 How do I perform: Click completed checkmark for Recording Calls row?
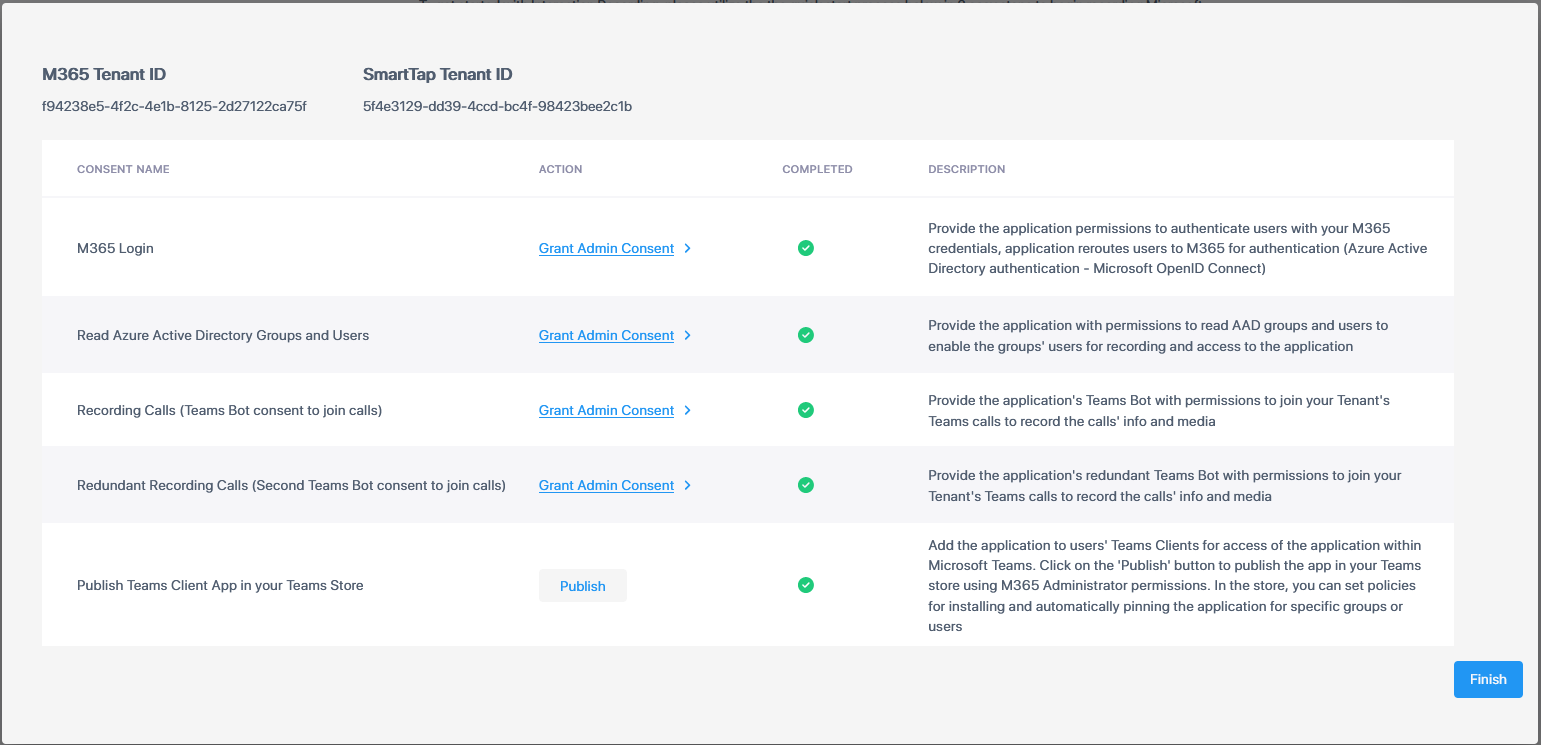[806, 410]
